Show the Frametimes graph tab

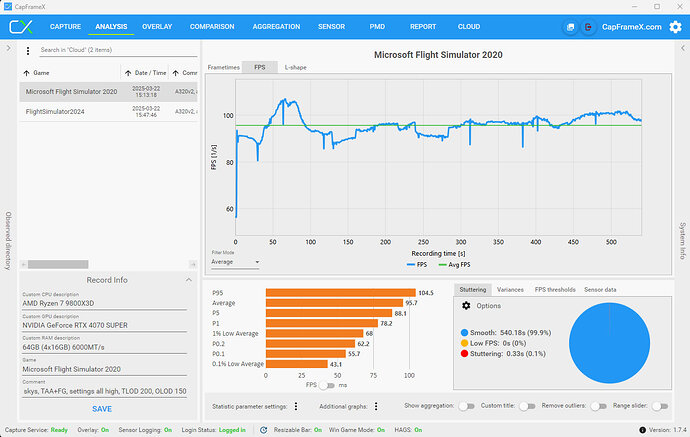pos(224,67)
